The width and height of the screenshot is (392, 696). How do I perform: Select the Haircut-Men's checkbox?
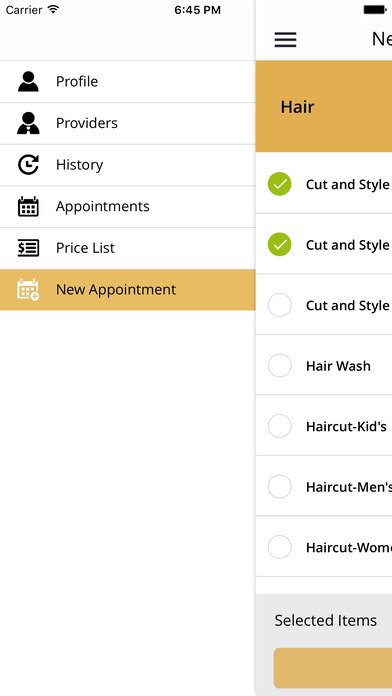[280, 486]
